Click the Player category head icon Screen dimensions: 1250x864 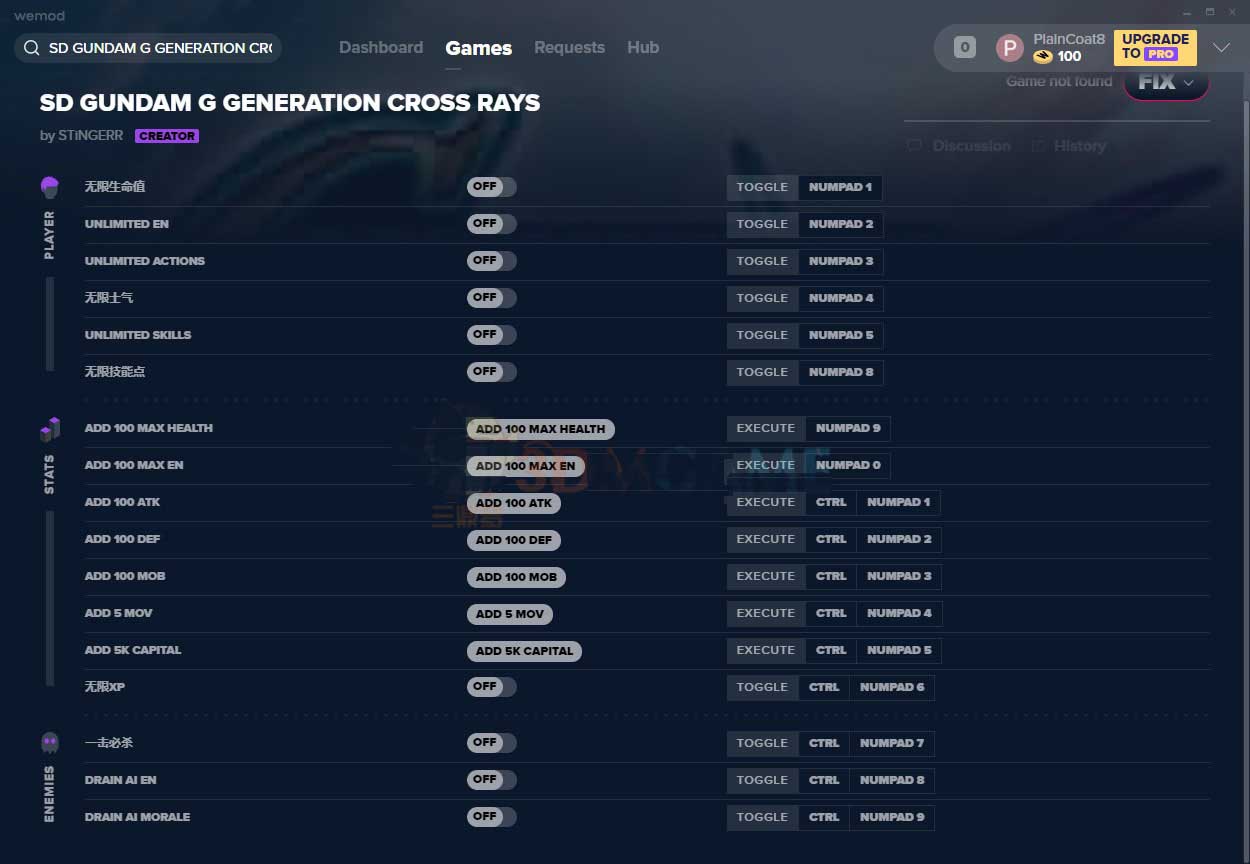(50, 187)
